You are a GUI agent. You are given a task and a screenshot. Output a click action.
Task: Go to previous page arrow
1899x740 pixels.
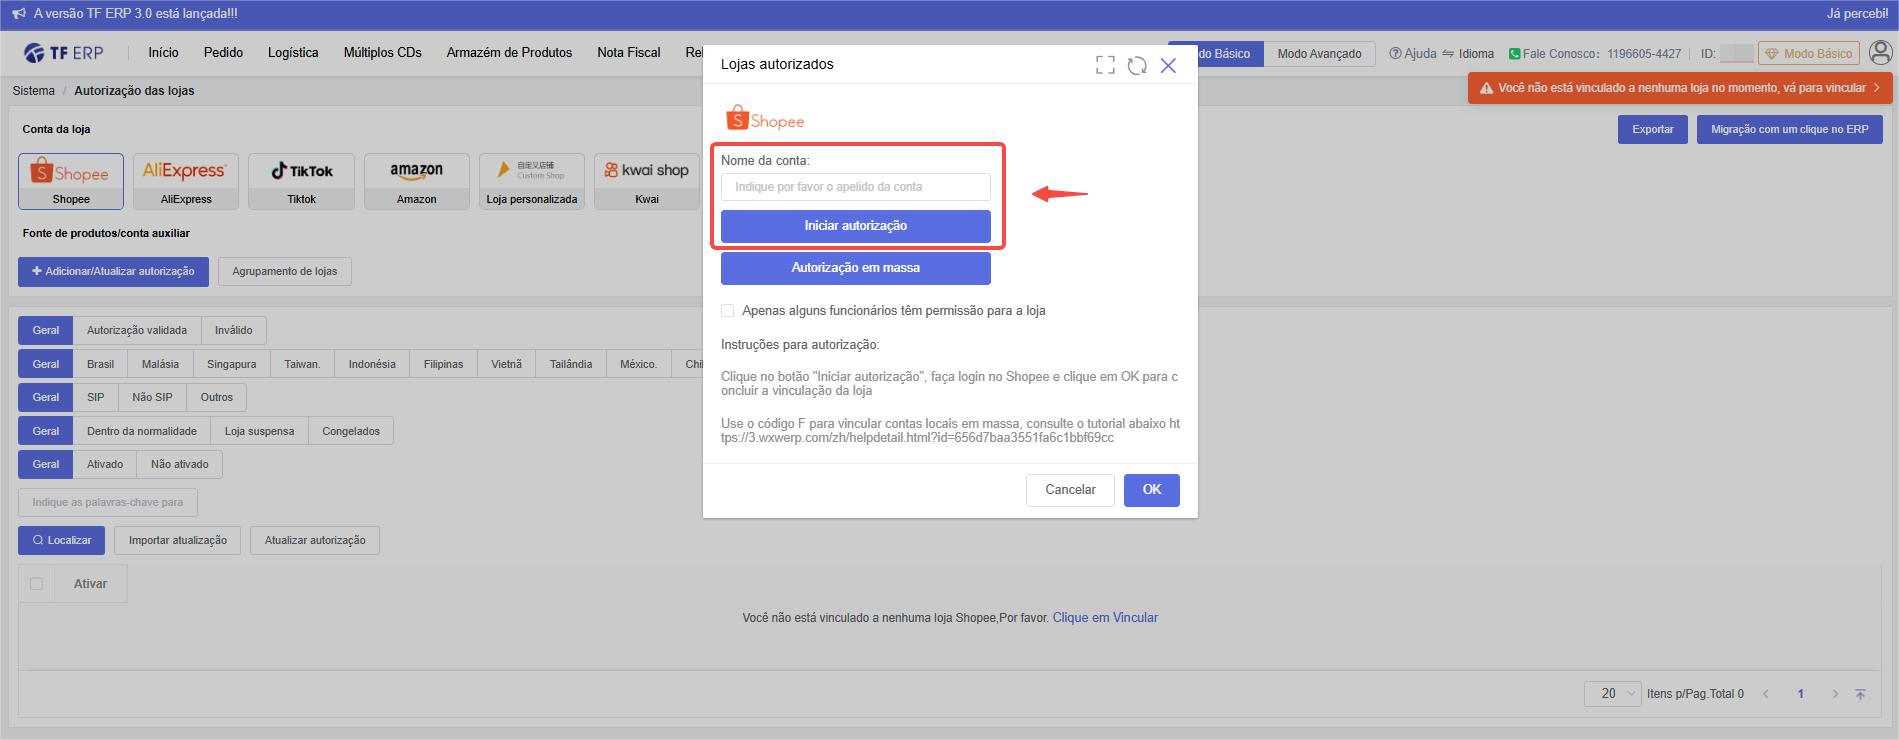click(x=1766, y=694)
